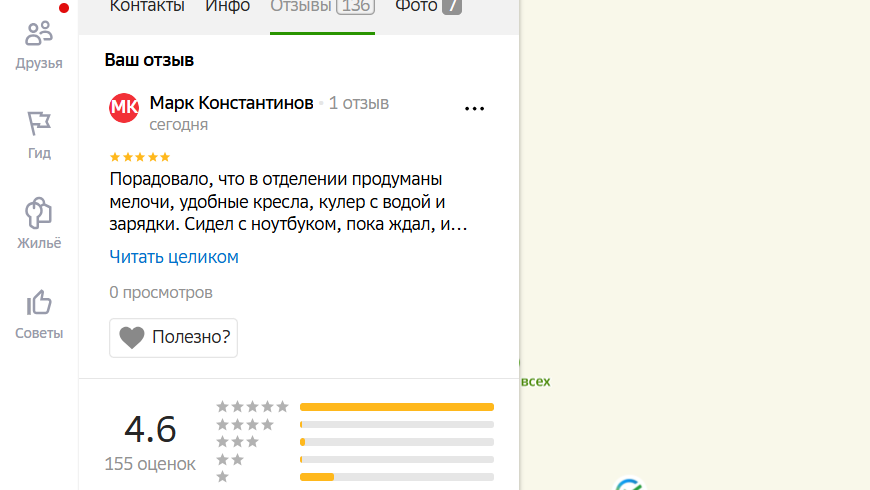
Task: Open the Друзья (Friends) sidebar icon
Action: [39, 34]
